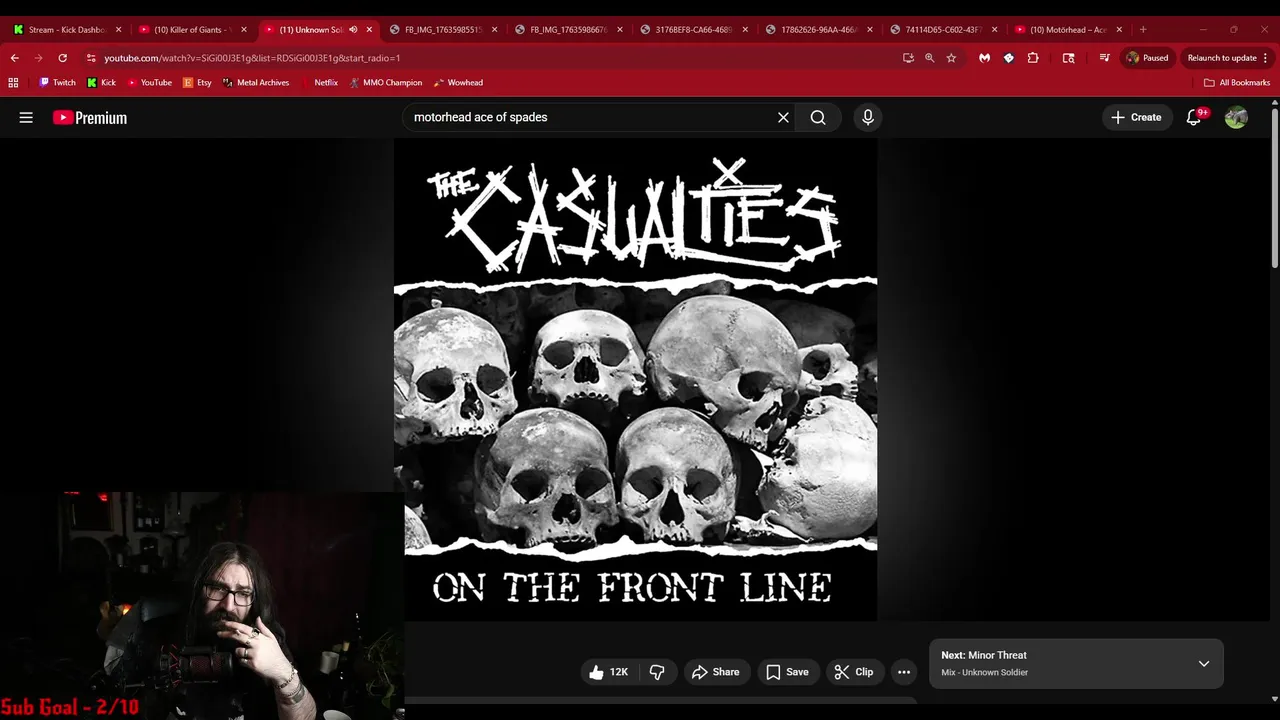This screenshot has width=1280, height=720.
Task: Open the YouTube guide hamburger menu
Action: 26,117
